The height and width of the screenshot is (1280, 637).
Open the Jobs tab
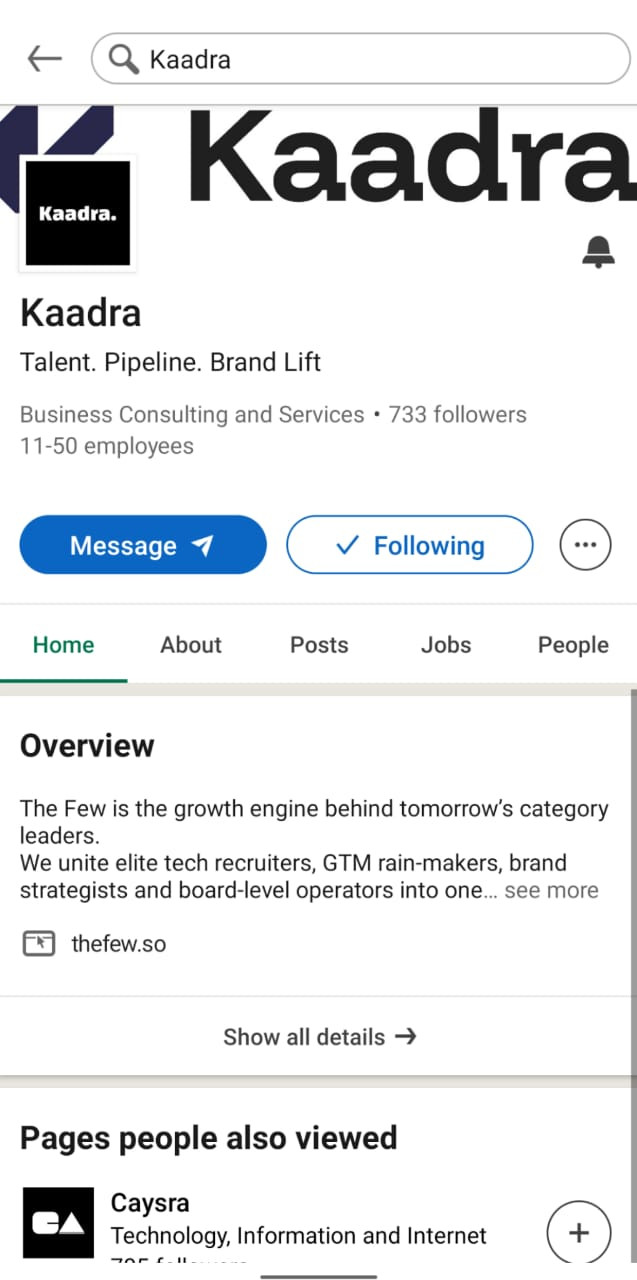(446, 645)
